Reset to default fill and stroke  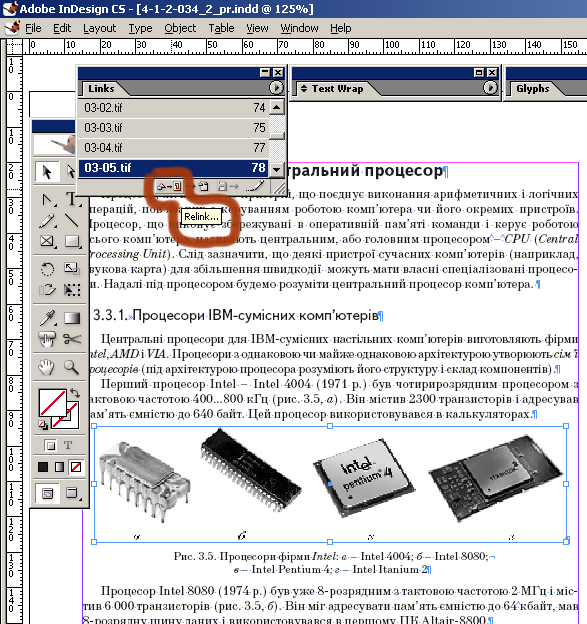43,425
